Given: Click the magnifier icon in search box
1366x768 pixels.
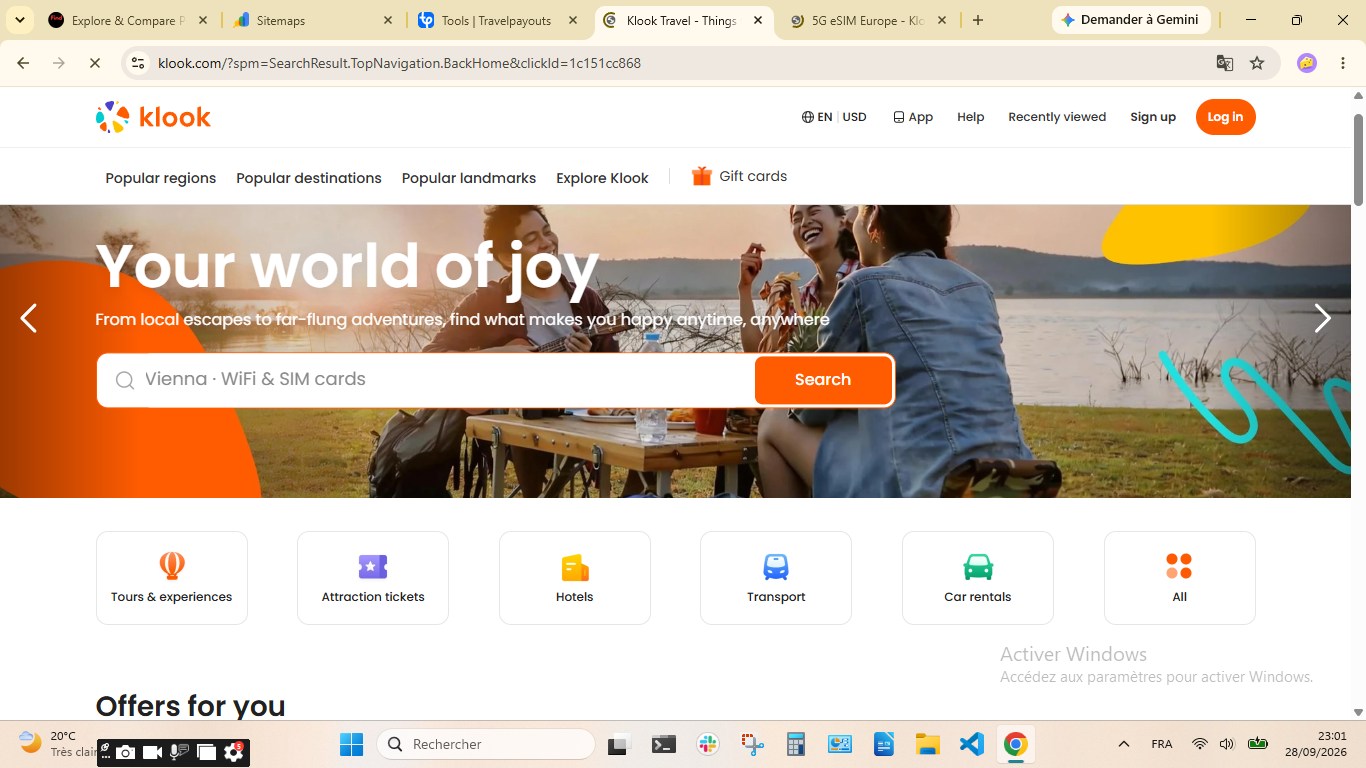Looking at the screenshot, I should tap(125, 380).
